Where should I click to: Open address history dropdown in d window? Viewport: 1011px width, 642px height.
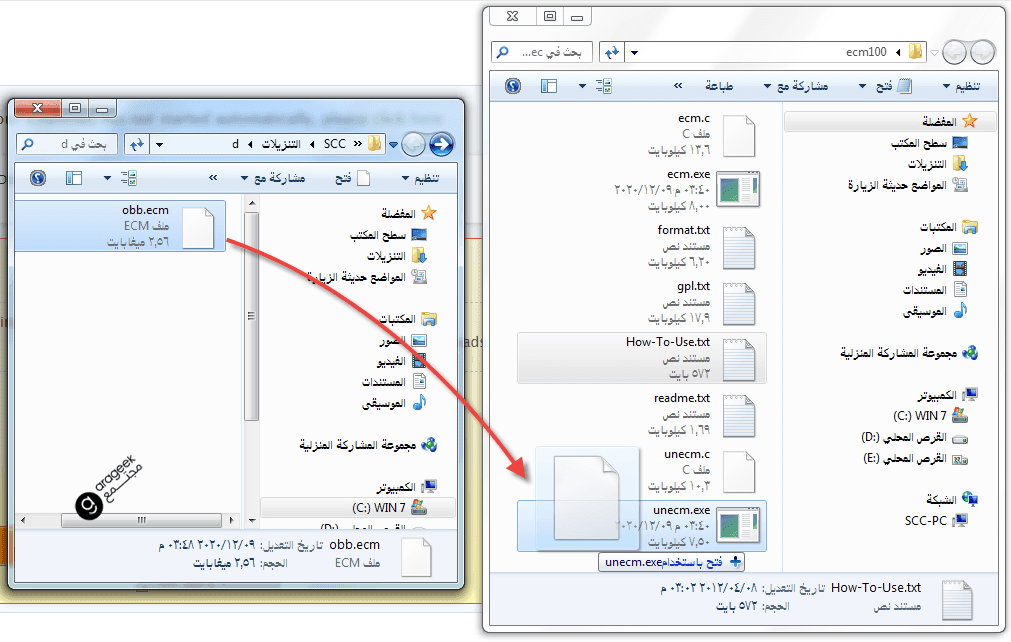pos(159,145)
